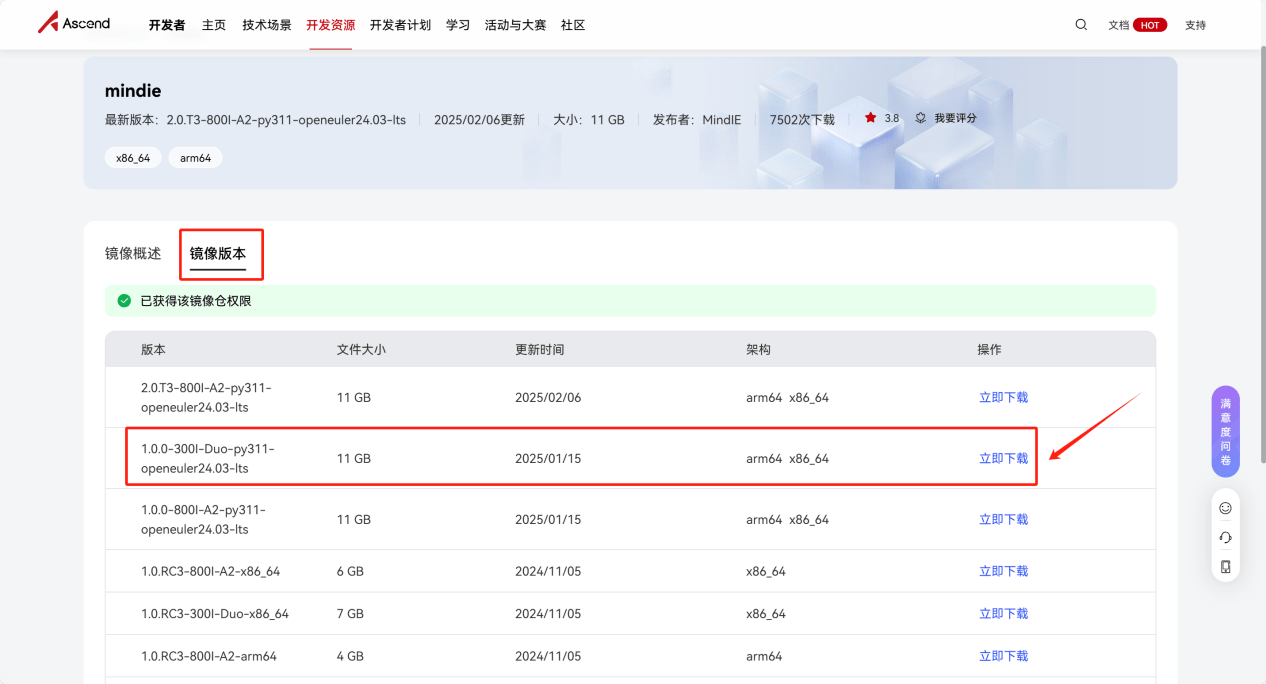The height and width of the screenshot is (684, 1266).
Task: Switch to the 镜像版本 tab
Action: [218, 254]
